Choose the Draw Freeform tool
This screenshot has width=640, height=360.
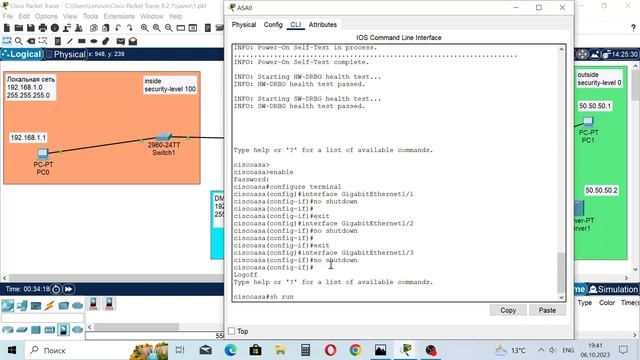[106, 41]
